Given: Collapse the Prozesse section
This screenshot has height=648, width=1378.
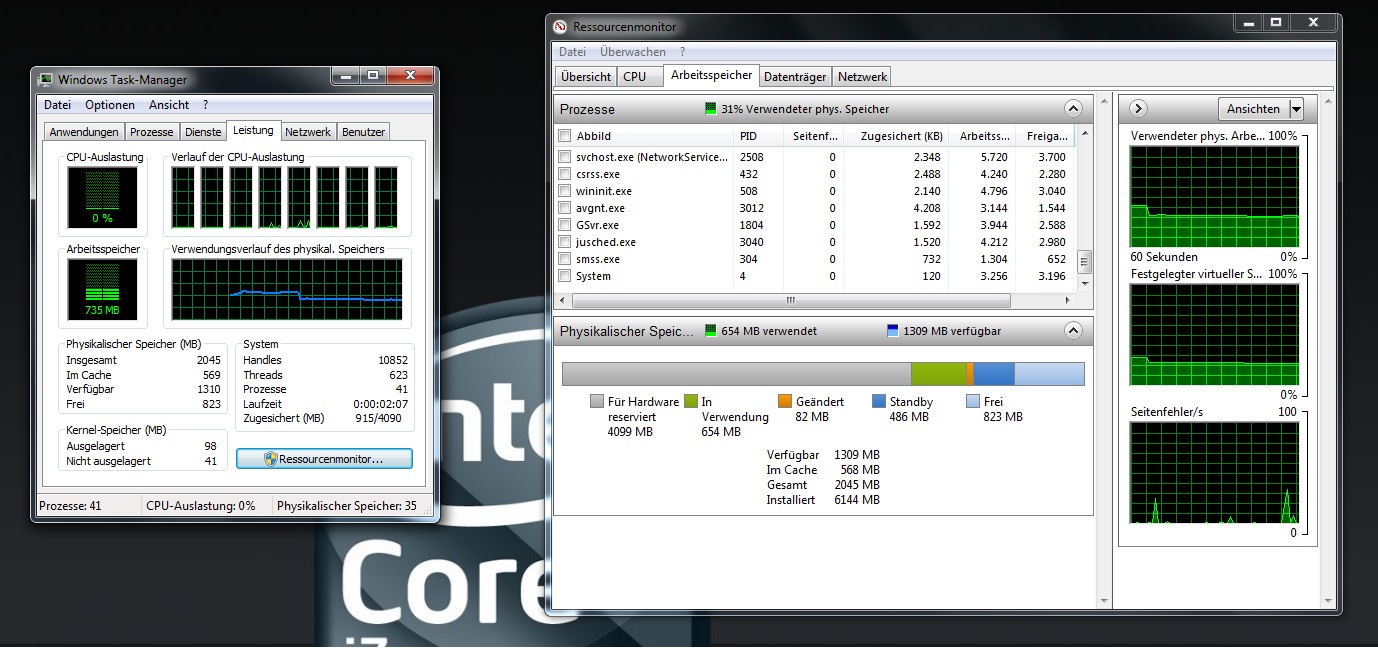Looking at the screenshot, I should [1073, 109].
